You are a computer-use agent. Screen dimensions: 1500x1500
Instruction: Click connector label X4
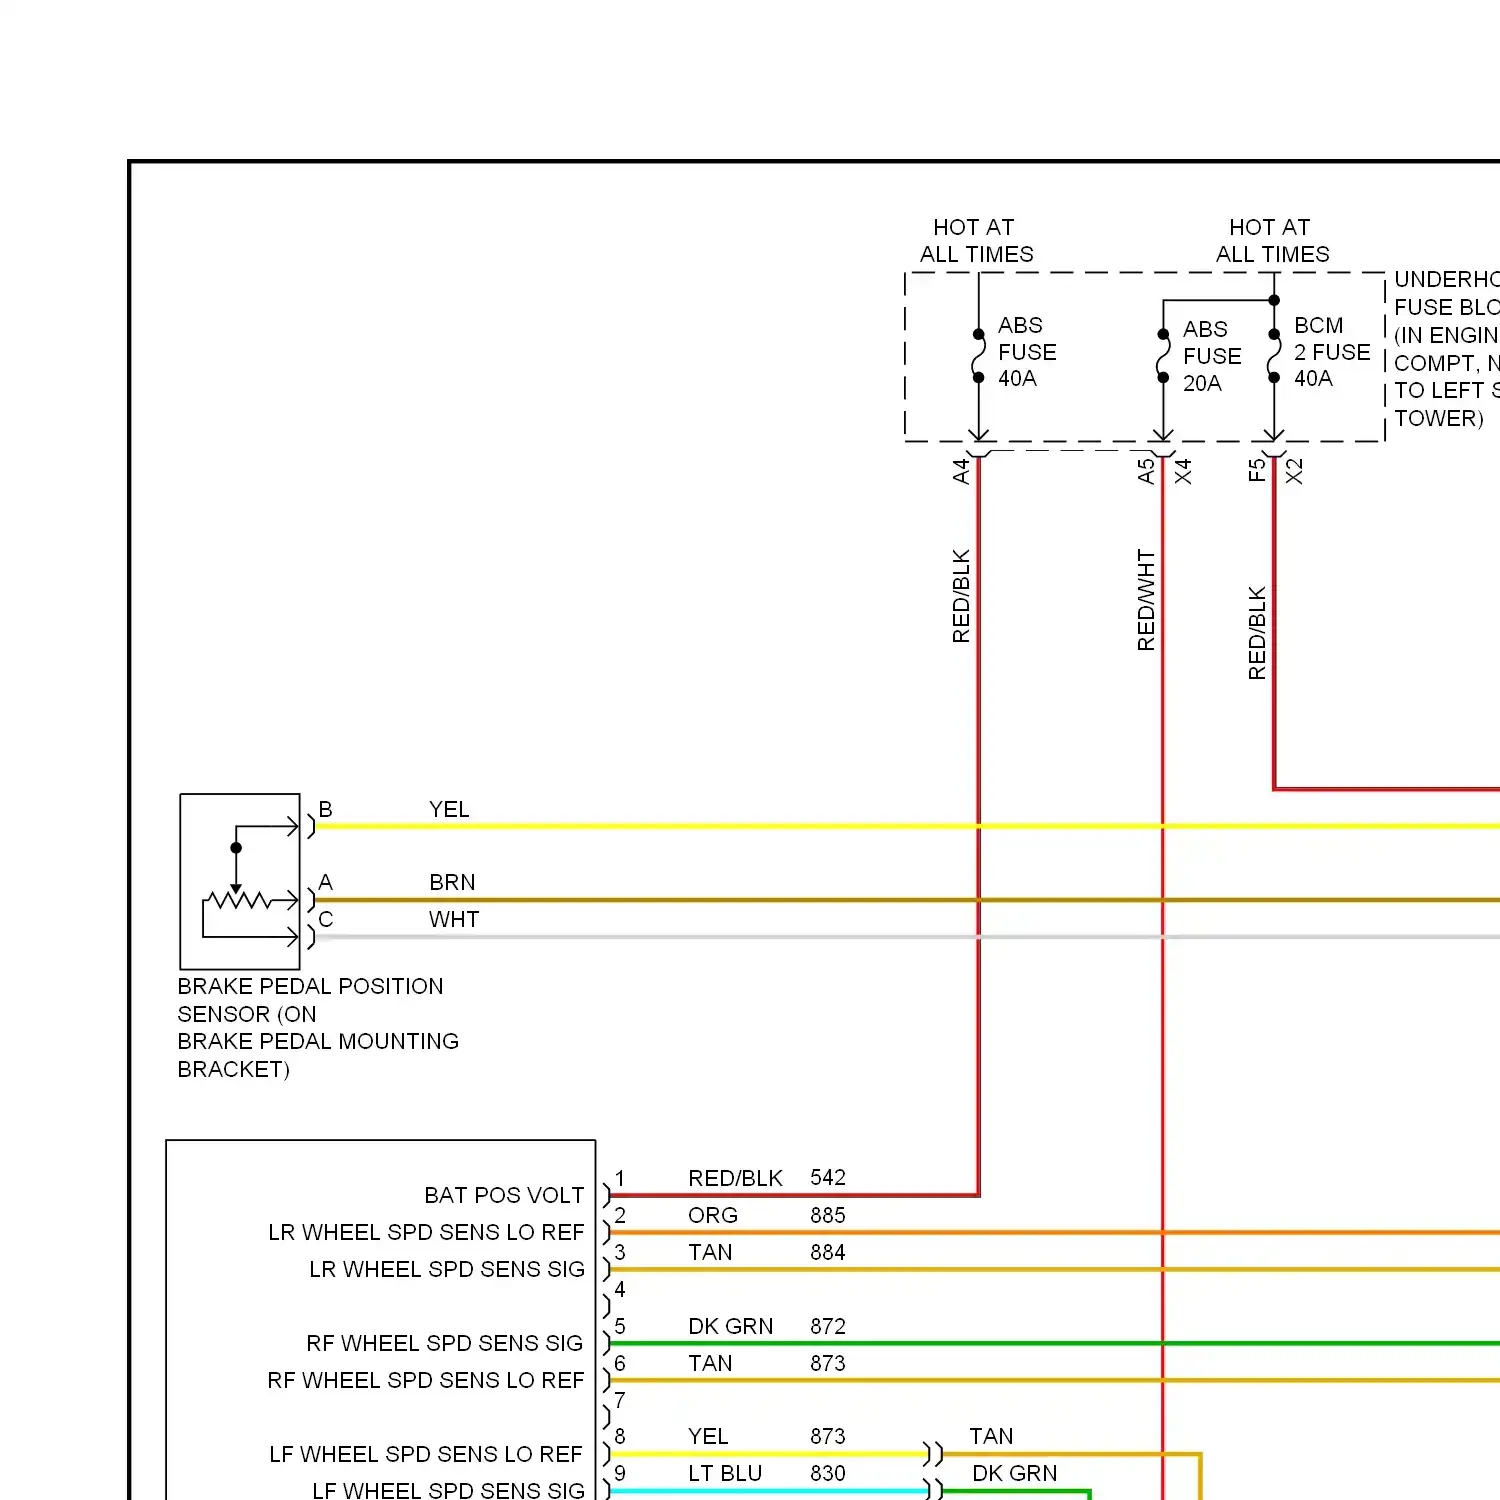point(1183,471)
